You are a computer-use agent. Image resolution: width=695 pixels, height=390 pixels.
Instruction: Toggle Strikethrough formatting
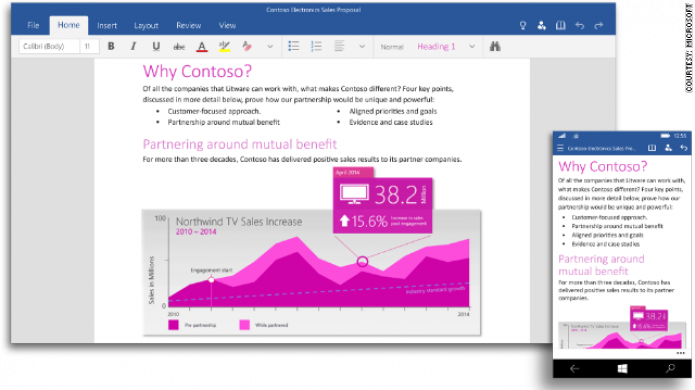[x=179, y=47]
